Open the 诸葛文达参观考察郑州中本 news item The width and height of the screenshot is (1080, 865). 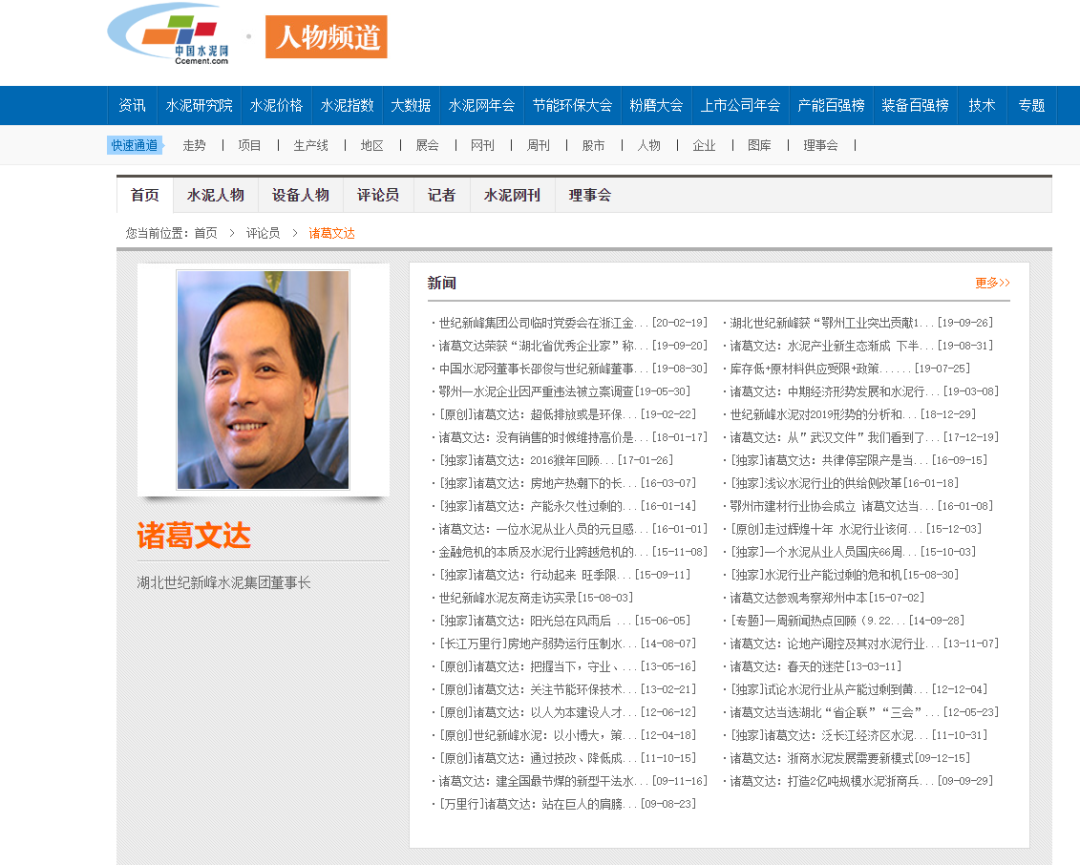[x=827, y=598]
